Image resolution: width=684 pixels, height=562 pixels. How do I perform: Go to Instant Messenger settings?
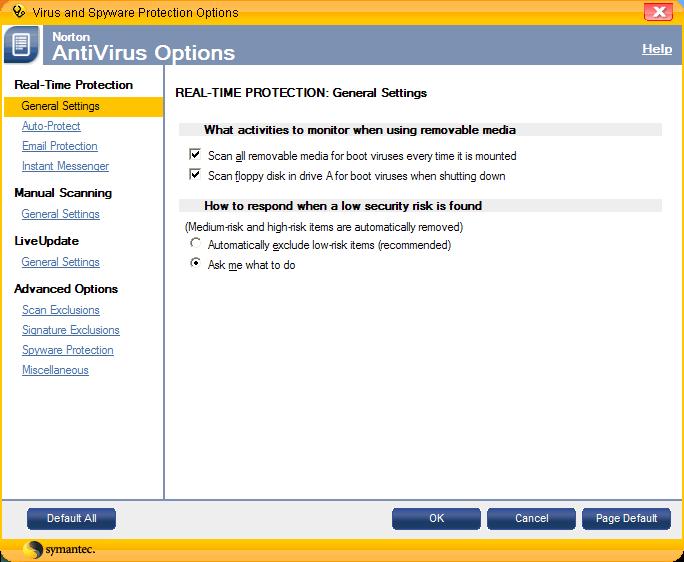pyautogui.click(x=65, y=166)
